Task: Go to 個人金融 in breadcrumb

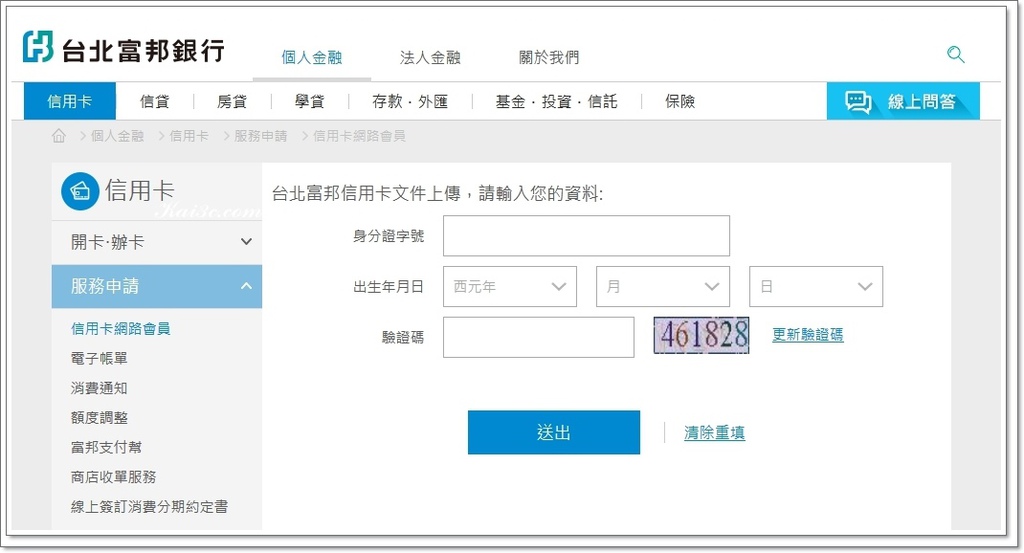Action: click(x=118, y=136)
